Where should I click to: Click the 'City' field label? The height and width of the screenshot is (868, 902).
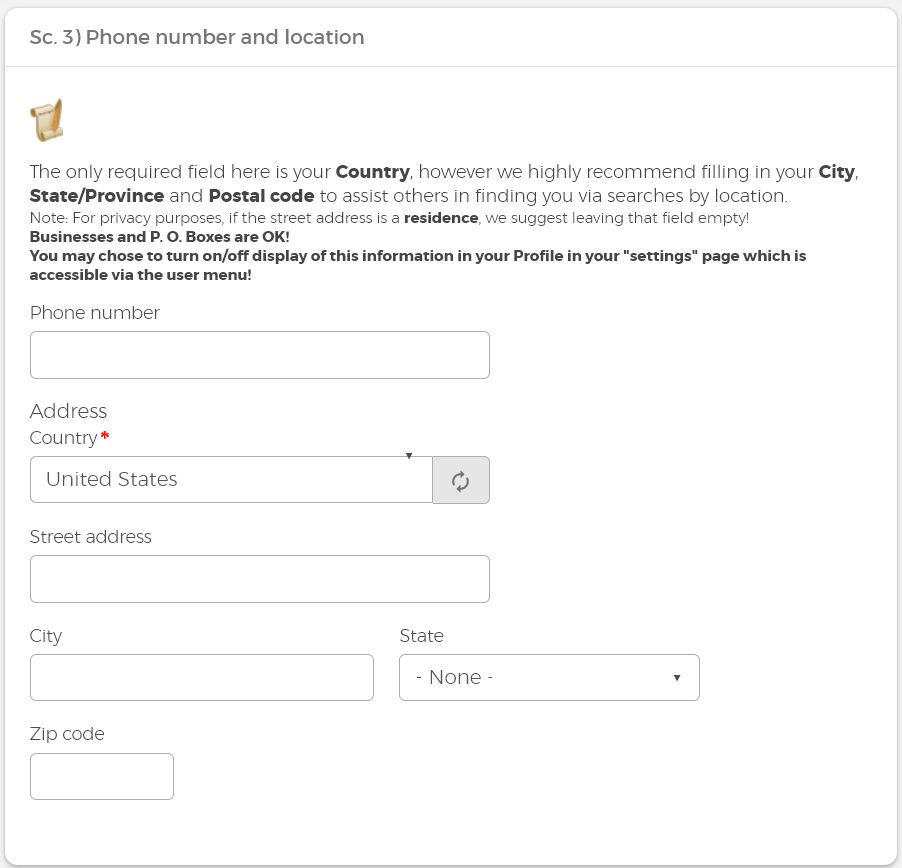click(x=45, y=636)
